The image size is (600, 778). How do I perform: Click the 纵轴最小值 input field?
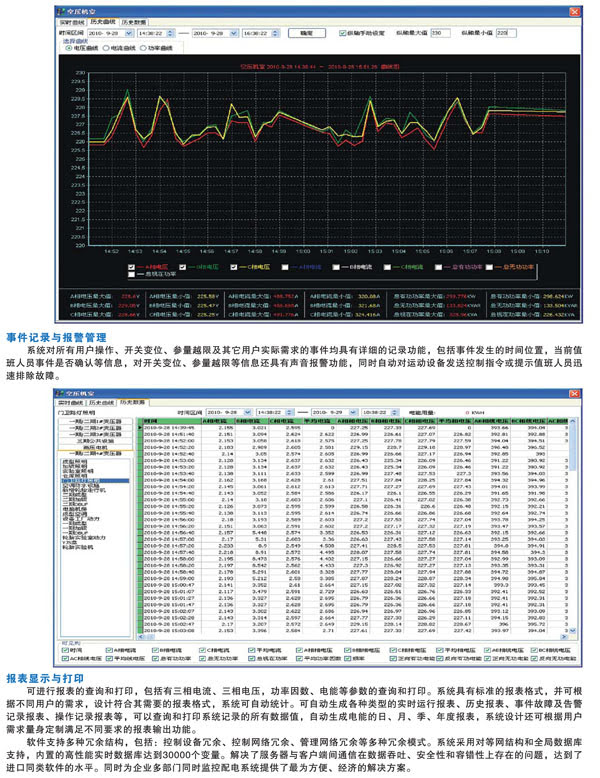coord(508,33)
